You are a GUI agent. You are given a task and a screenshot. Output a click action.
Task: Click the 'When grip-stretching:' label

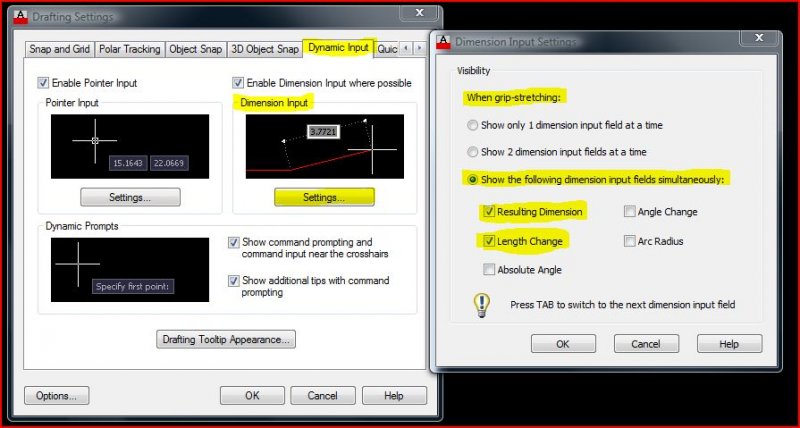[513, 97]
